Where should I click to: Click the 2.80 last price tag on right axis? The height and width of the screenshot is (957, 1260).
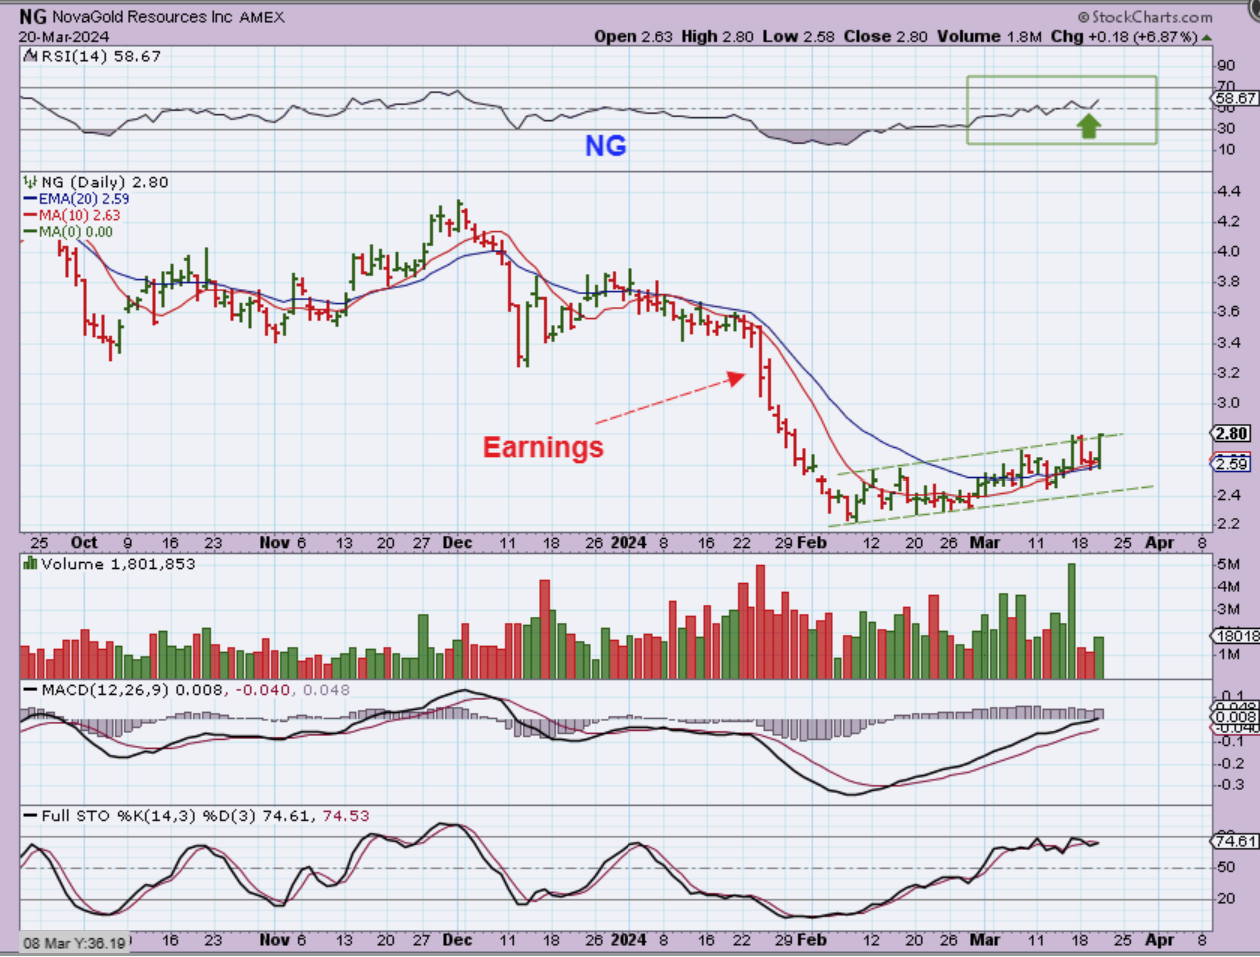coord(1232,433)
